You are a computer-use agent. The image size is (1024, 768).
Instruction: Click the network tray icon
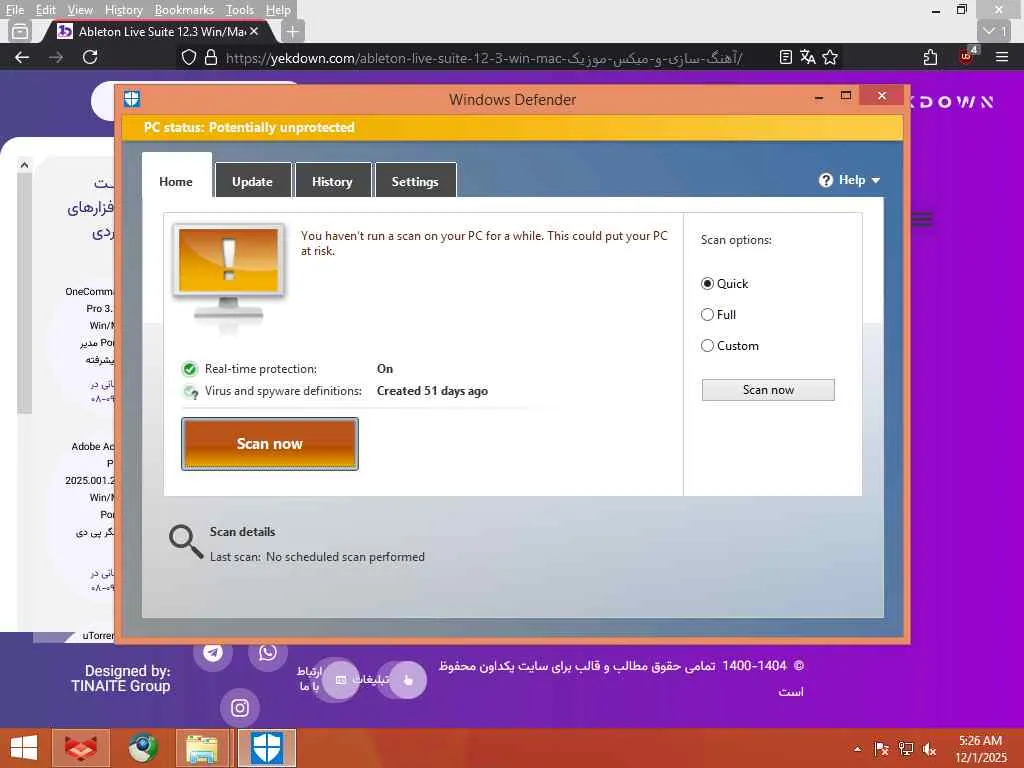coord(906,749)
